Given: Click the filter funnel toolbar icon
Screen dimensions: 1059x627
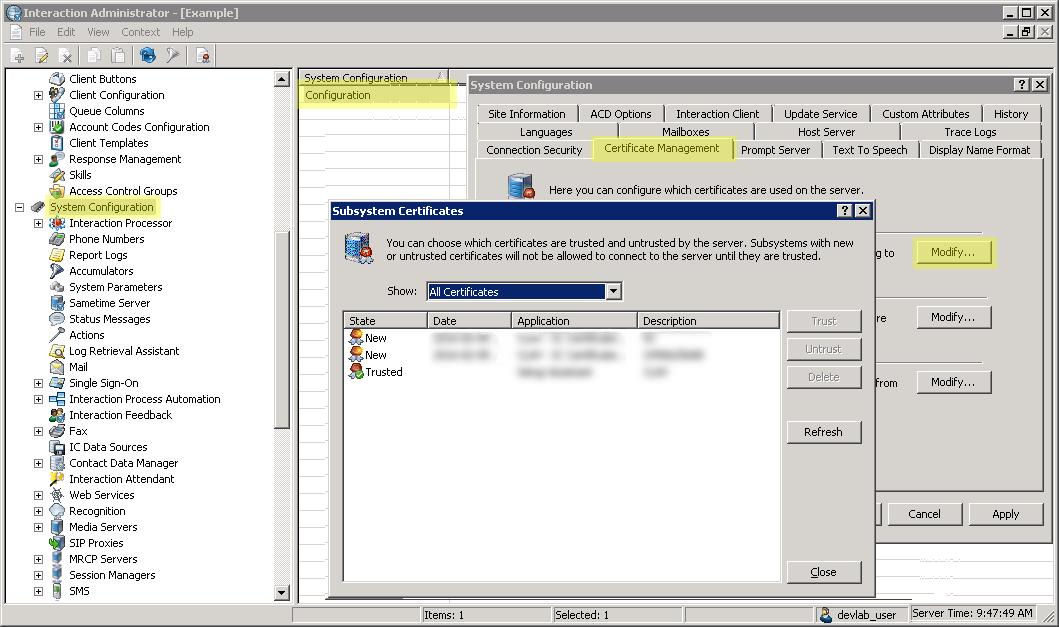Looking at the screenshot, I should point(172,56).
